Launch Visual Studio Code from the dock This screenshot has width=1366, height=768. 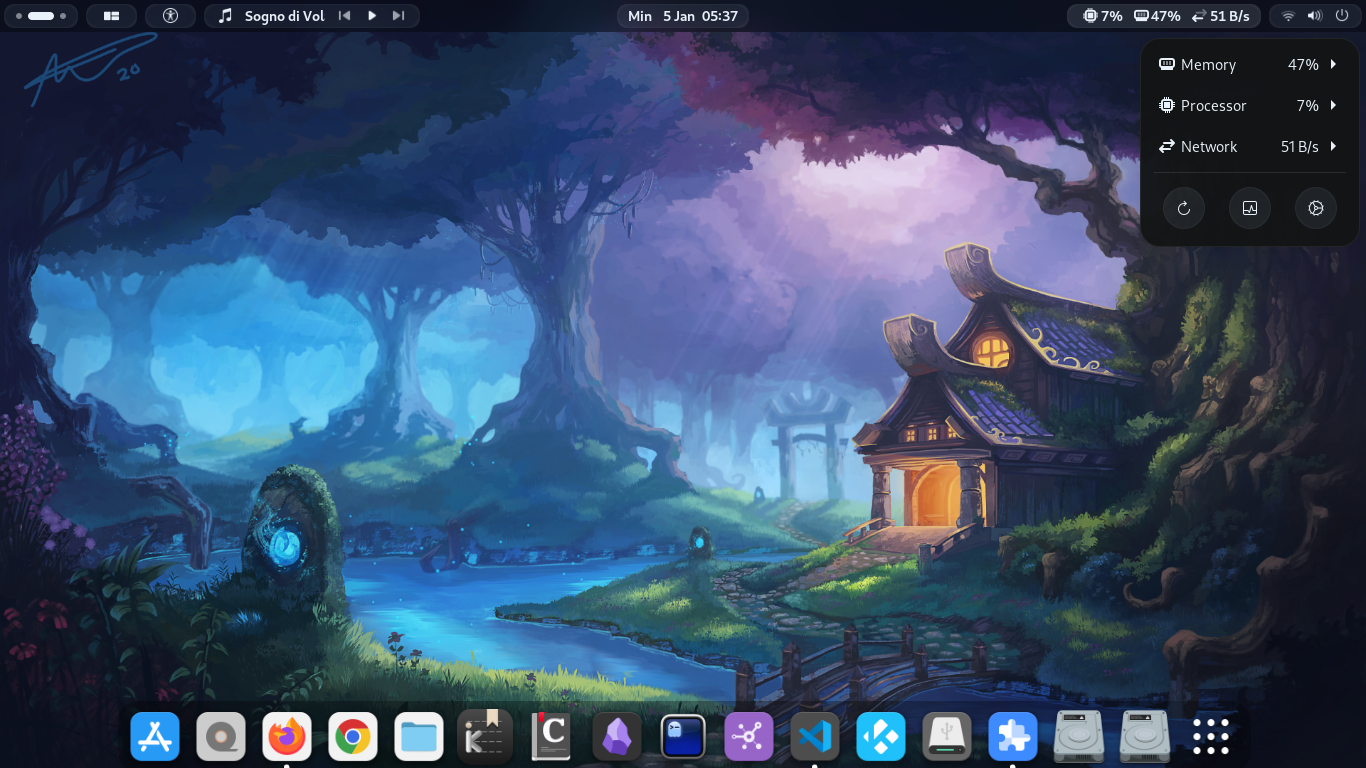pyautogui.click(x=815, y=737)
